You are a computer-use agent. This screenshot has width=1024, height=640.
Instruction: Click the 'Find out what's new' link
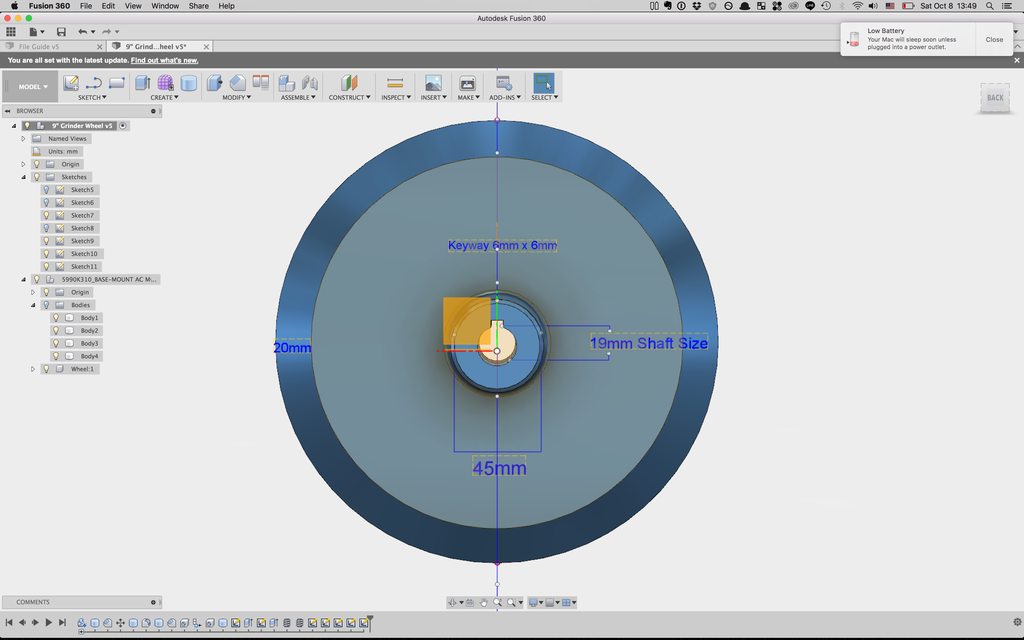pyautogui.click(x=164, y=60)
